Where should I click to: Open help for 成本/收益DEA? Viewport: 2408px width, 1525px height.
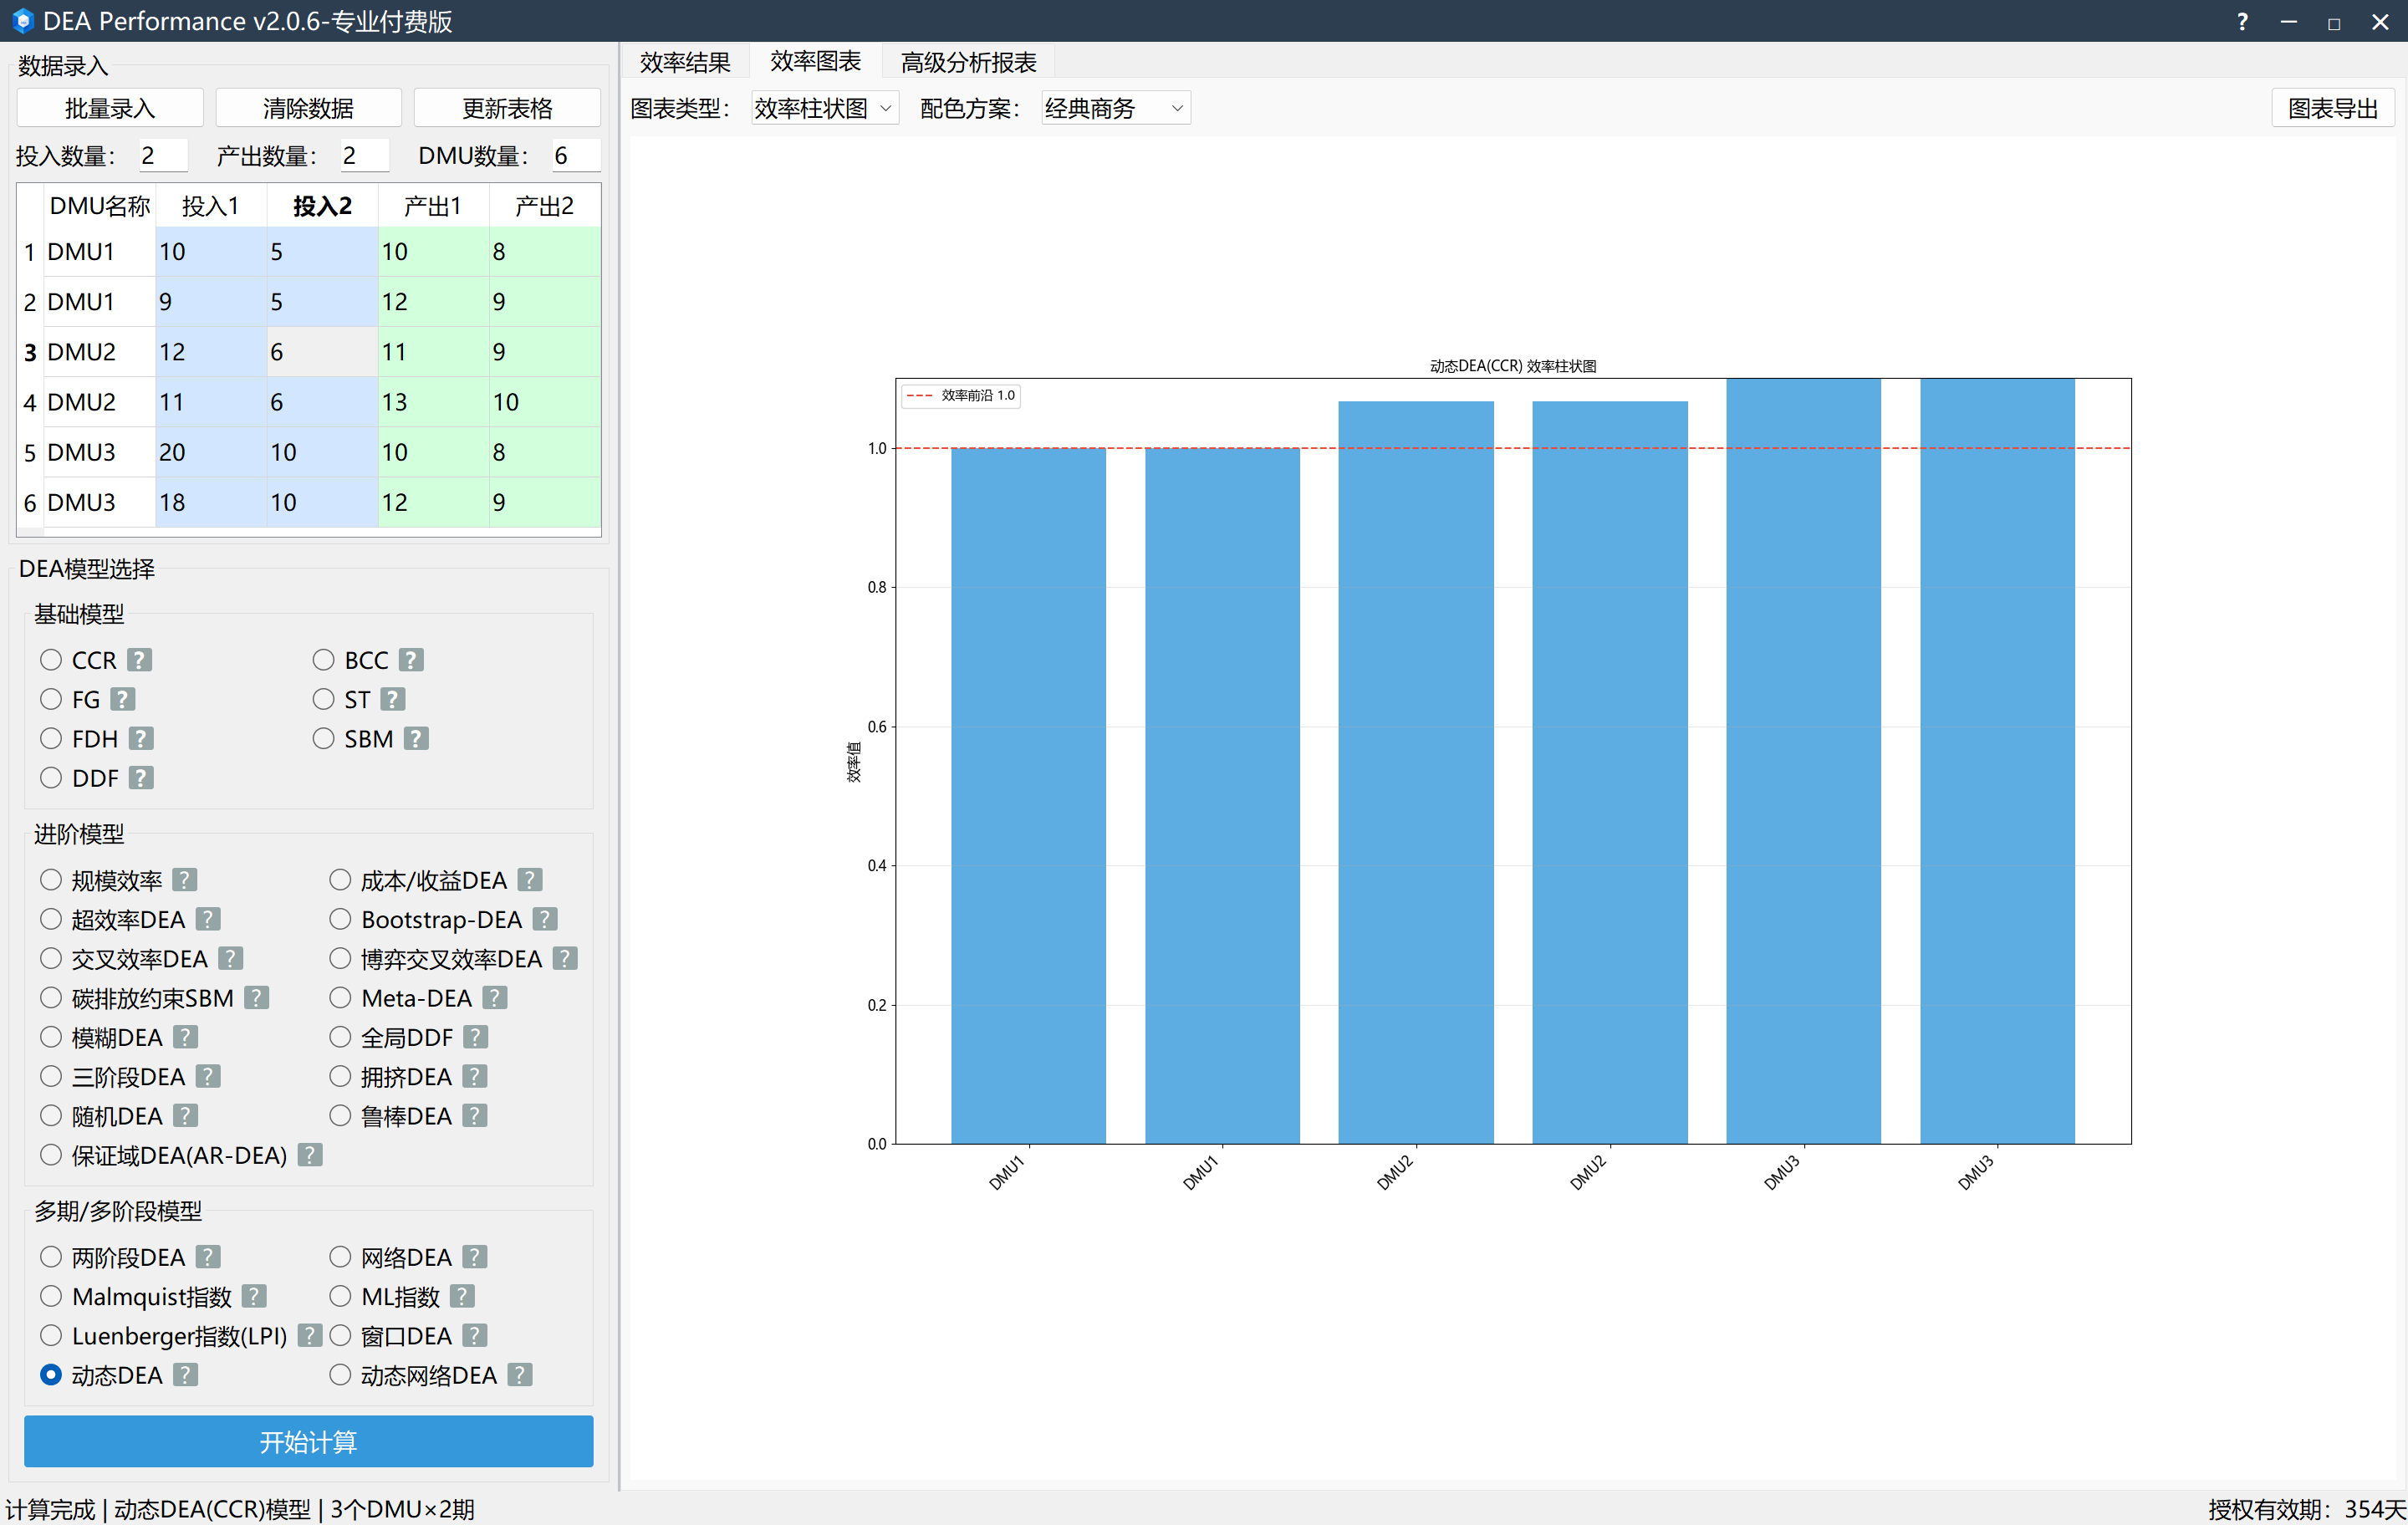coord(530,880)
